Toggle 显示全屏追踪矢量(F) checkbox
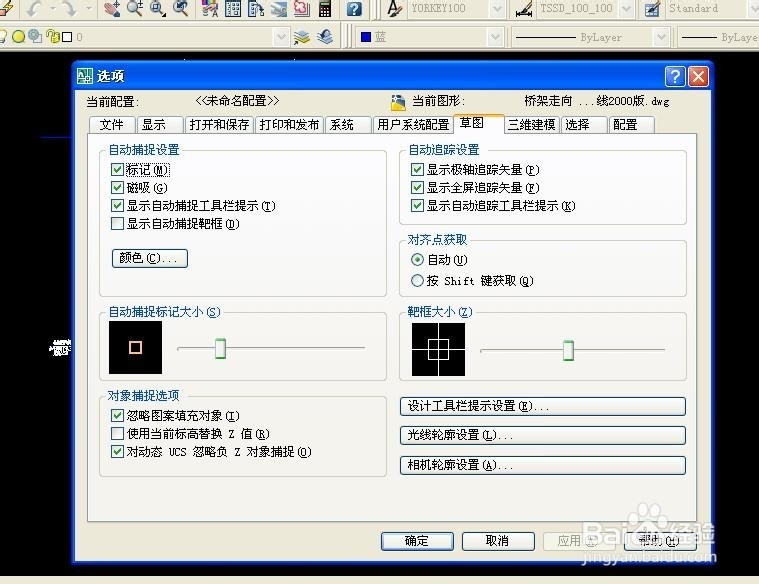Viewport: 759px width, 584px height. coord(417,187)
